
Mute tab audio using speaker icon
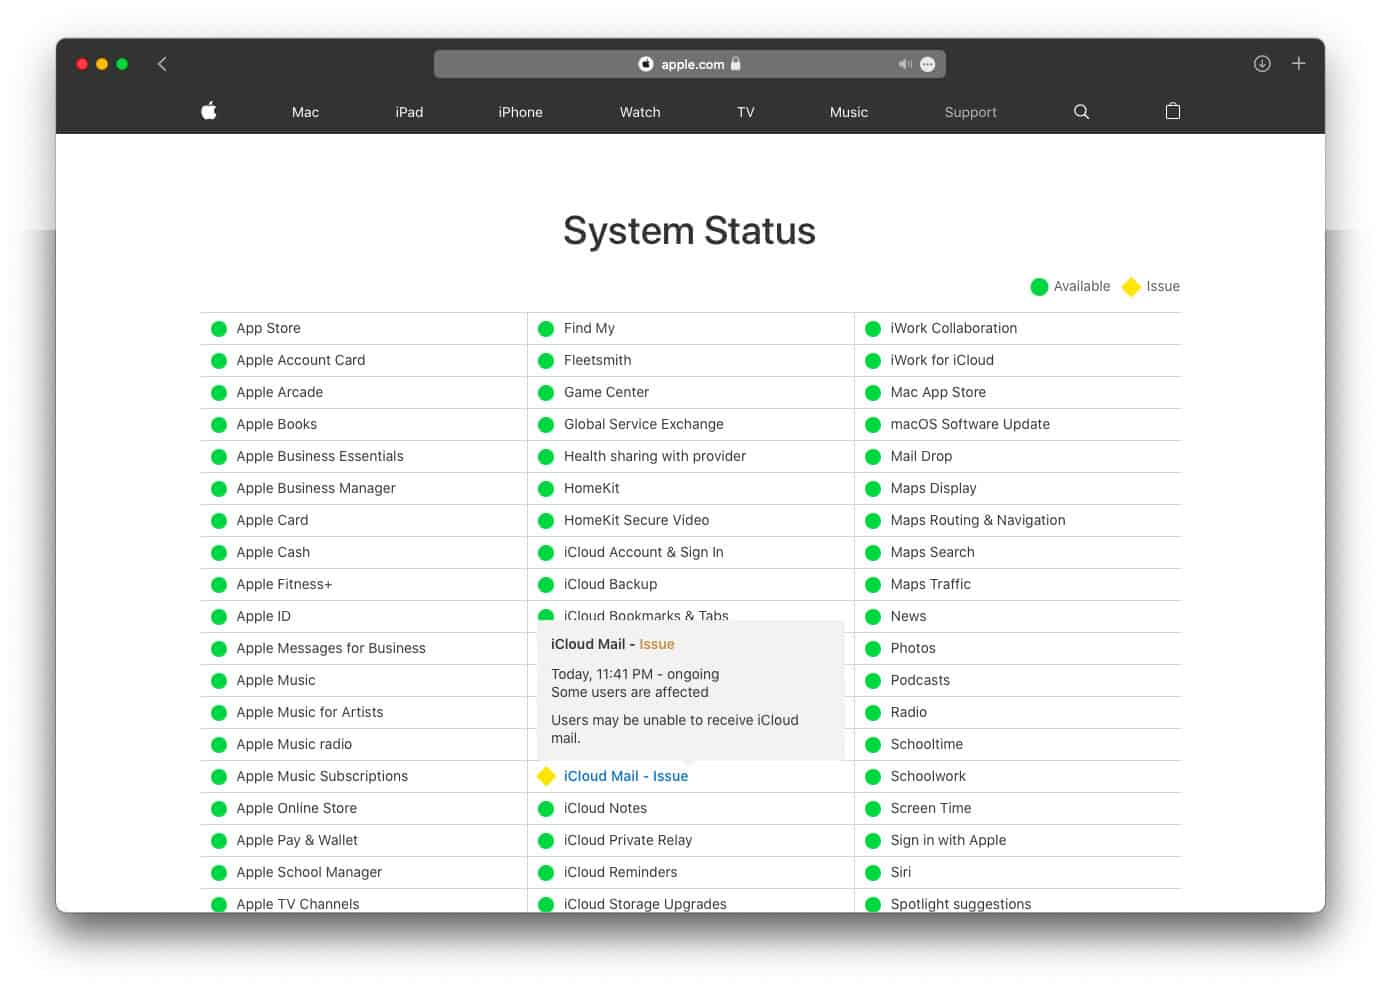pyautogui.click(x=905, y=64)
